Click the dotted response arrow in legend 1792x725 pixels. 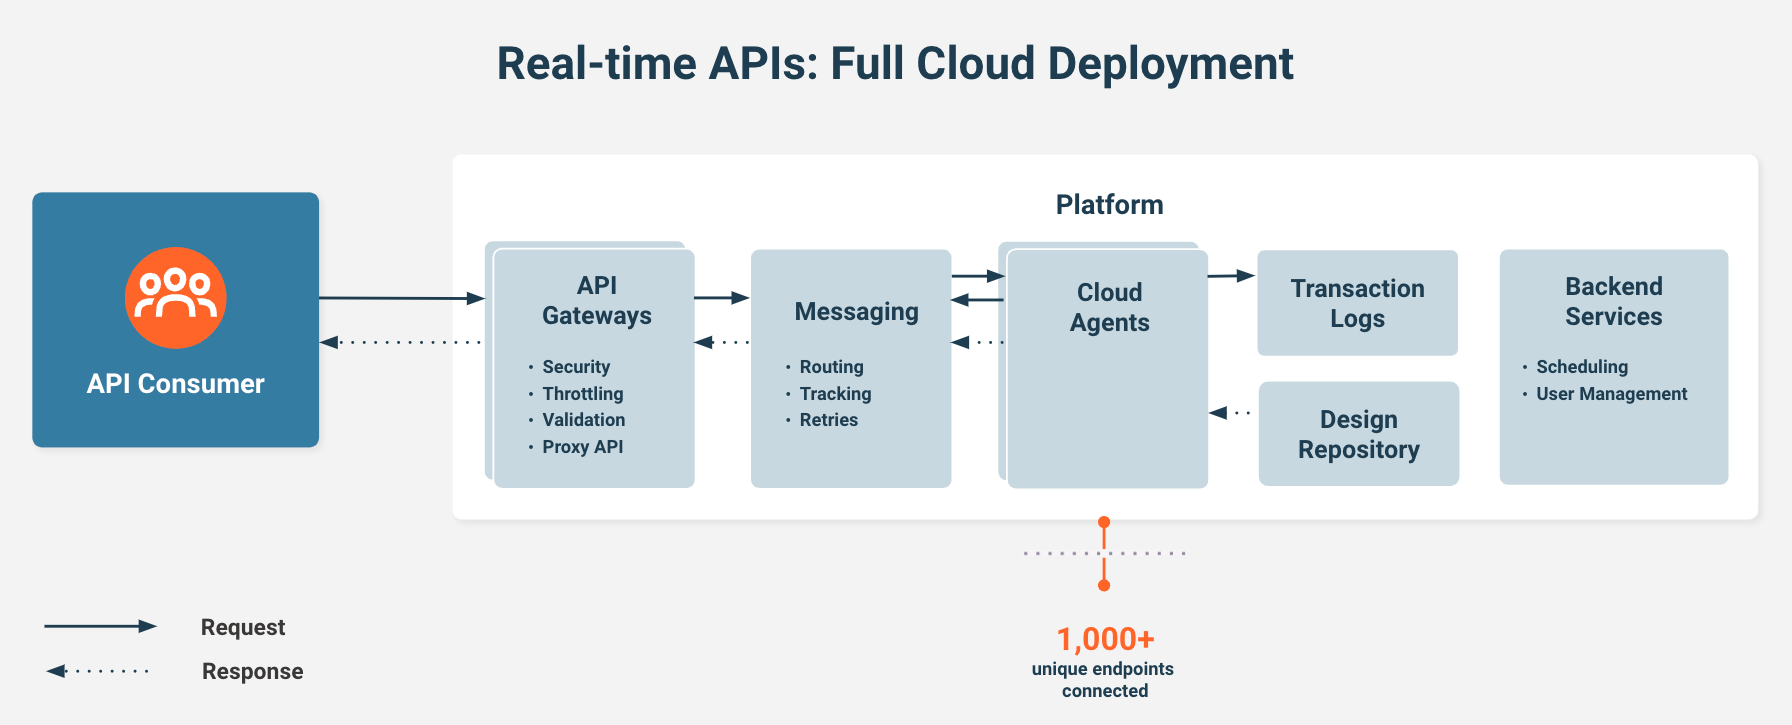[98, 671]
